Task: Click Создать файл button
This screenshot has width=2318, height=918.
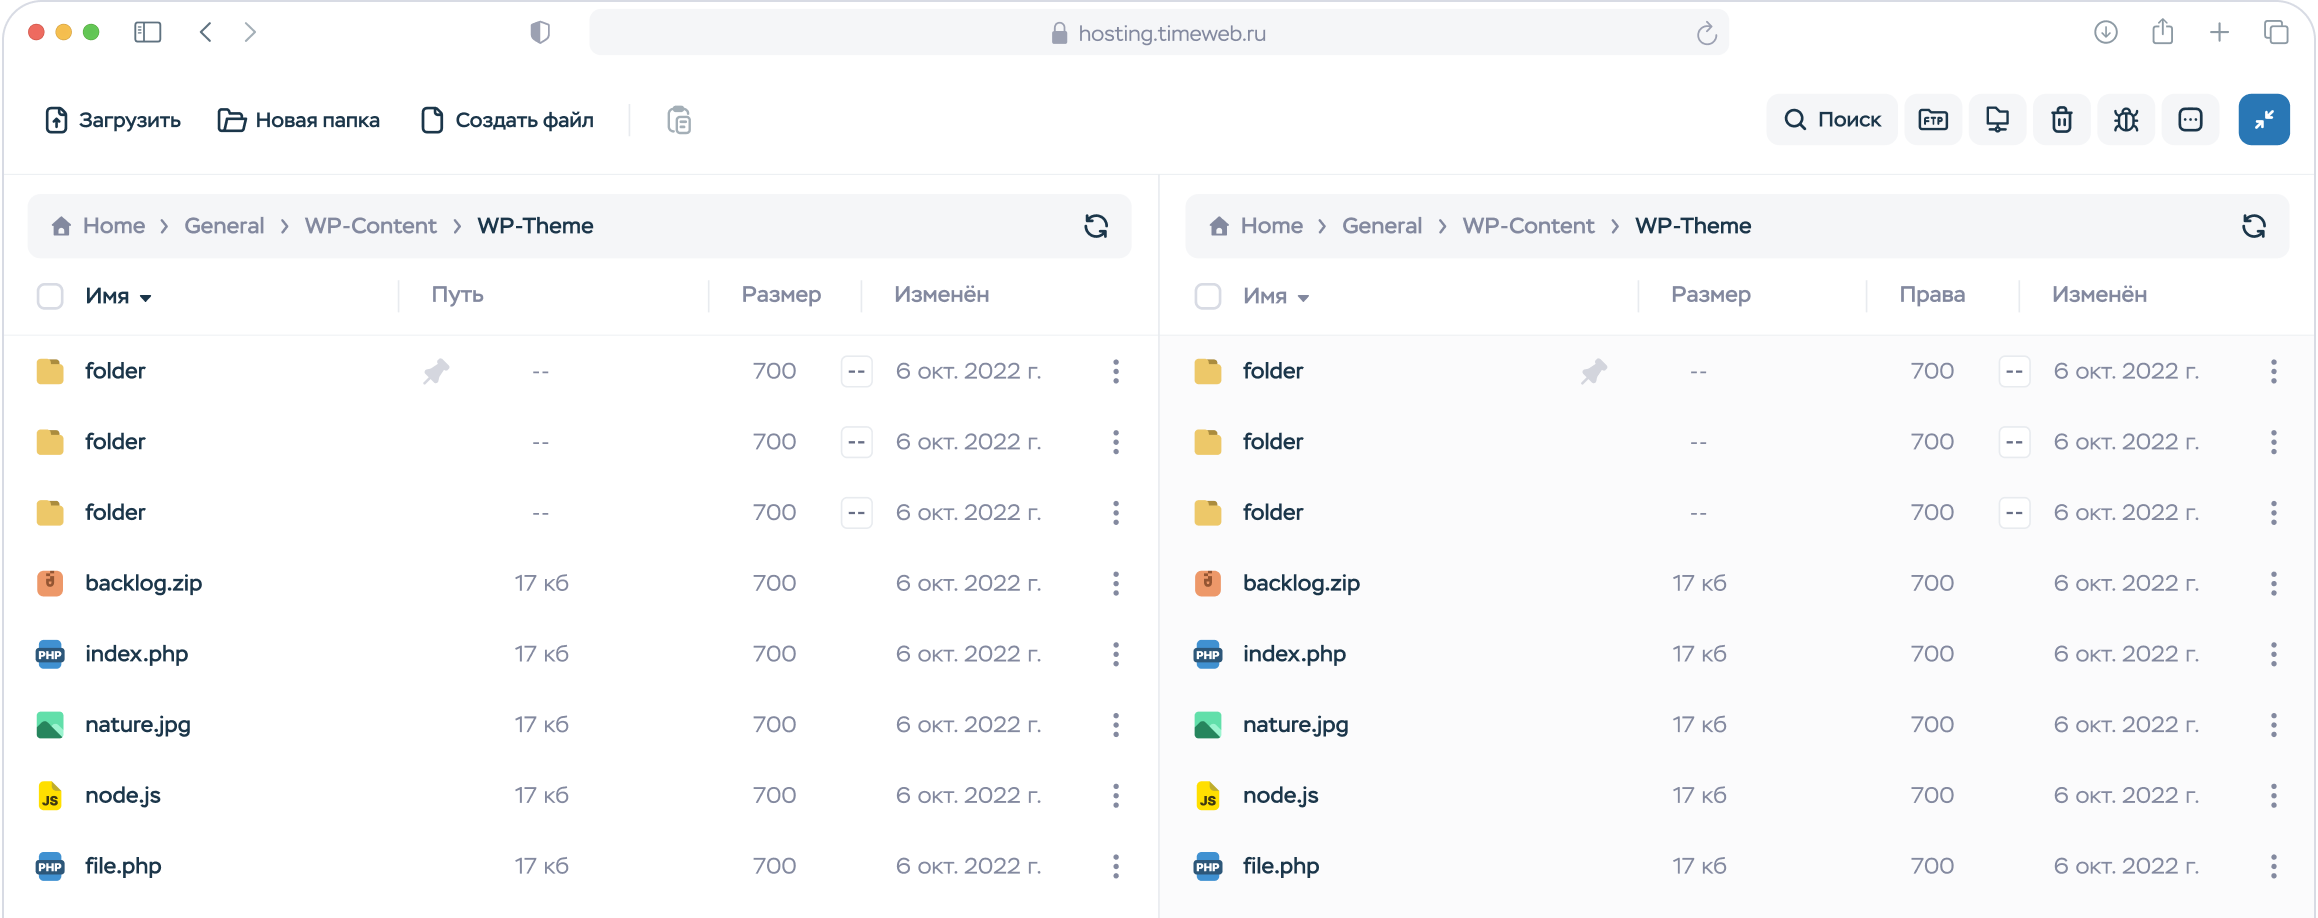Action: pyautogui.click(x=507, y=120)
